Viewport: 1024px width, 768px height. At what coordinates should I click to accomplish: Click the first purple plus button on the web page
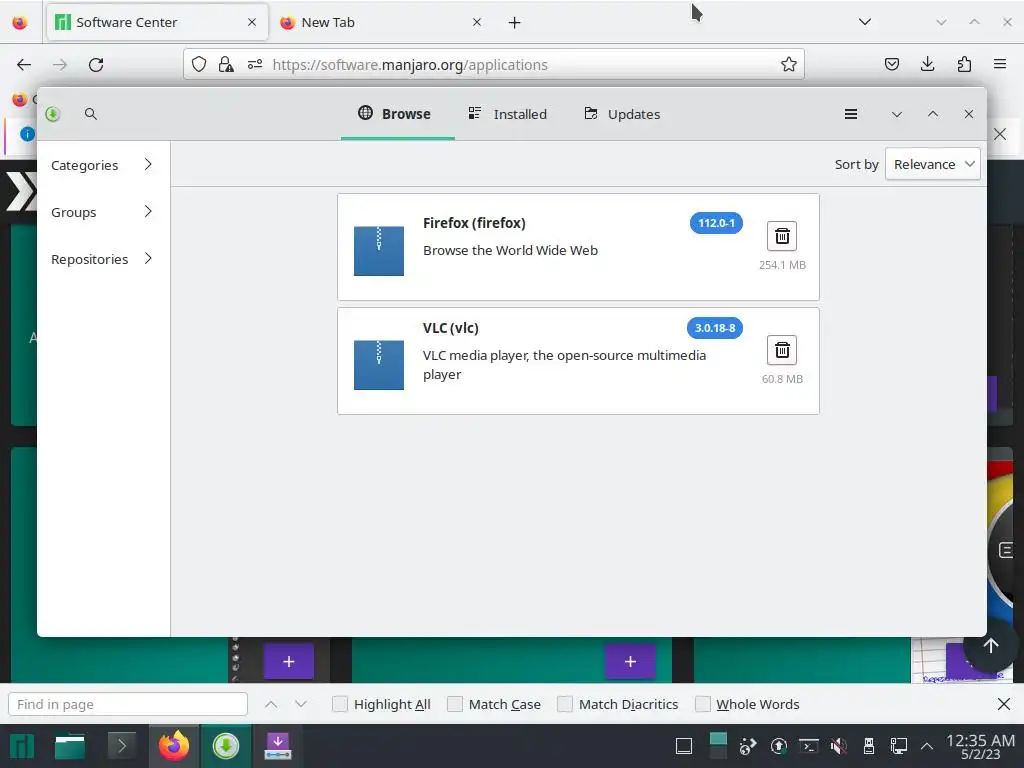click(x=289, y=662)
